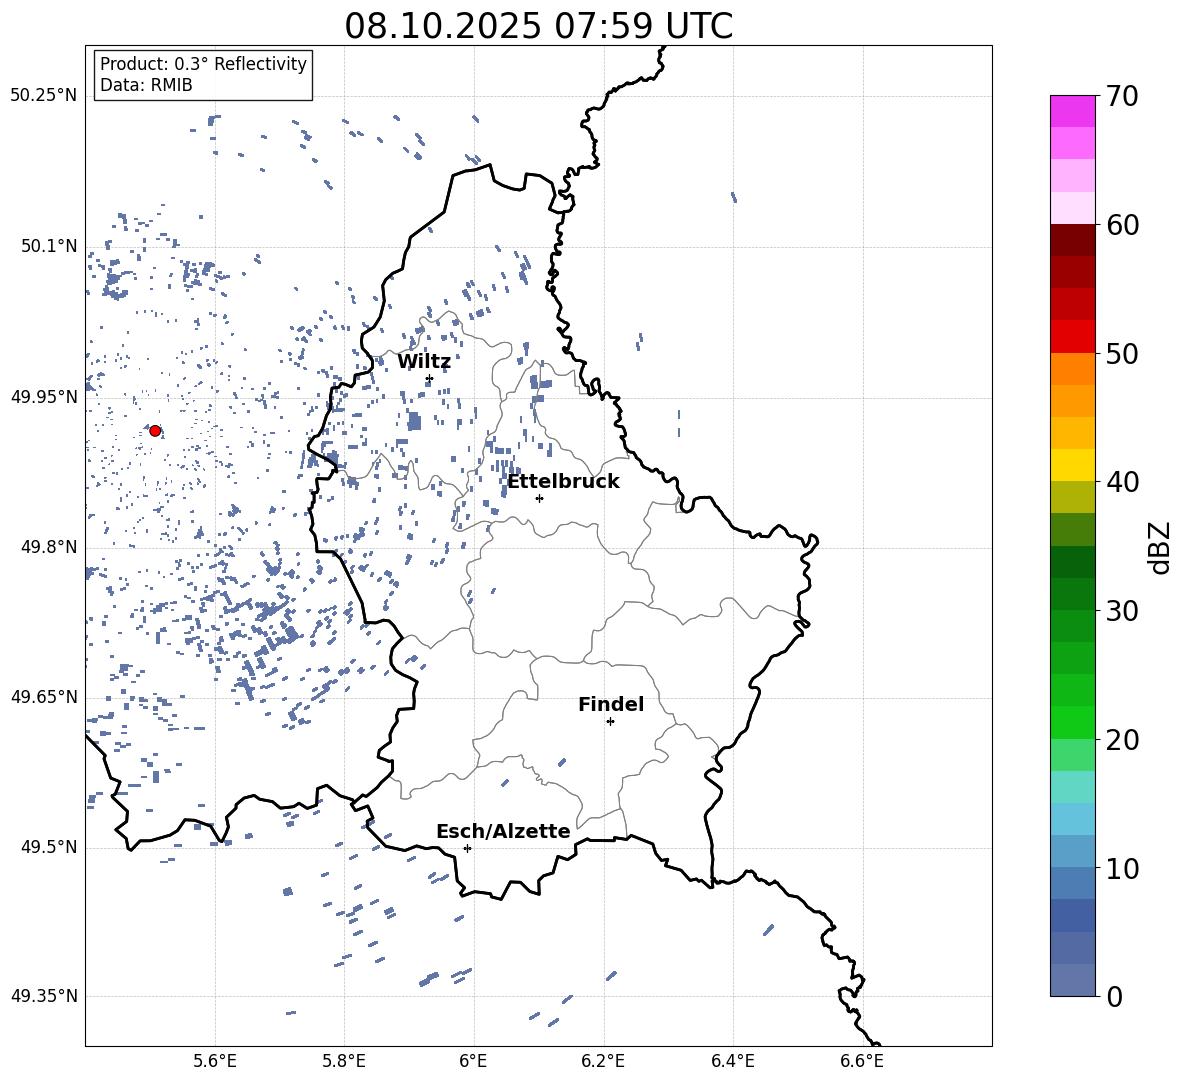This screenshot has width=1184, height=1081.
Task: Pick the bright green colorbar swatch above 20 tick
Action: coord(1073,722)
